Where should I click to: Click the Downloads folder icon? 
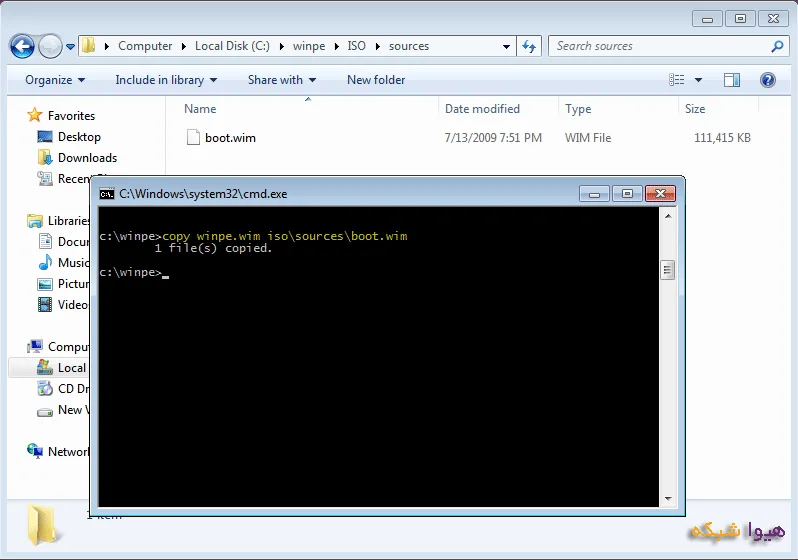tap(45, 158)
